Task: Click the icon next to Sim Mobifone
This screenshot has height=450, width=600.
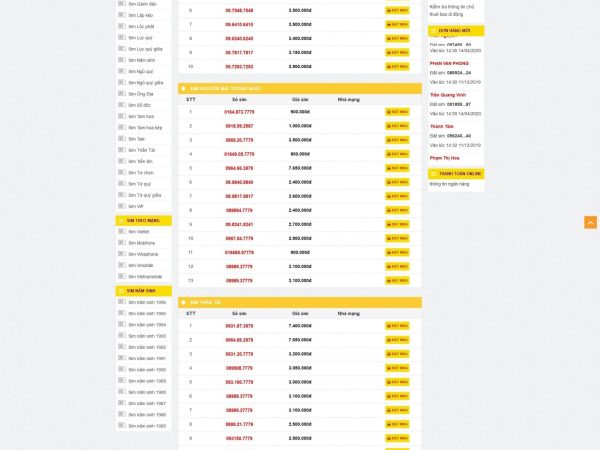Action: 121,243
